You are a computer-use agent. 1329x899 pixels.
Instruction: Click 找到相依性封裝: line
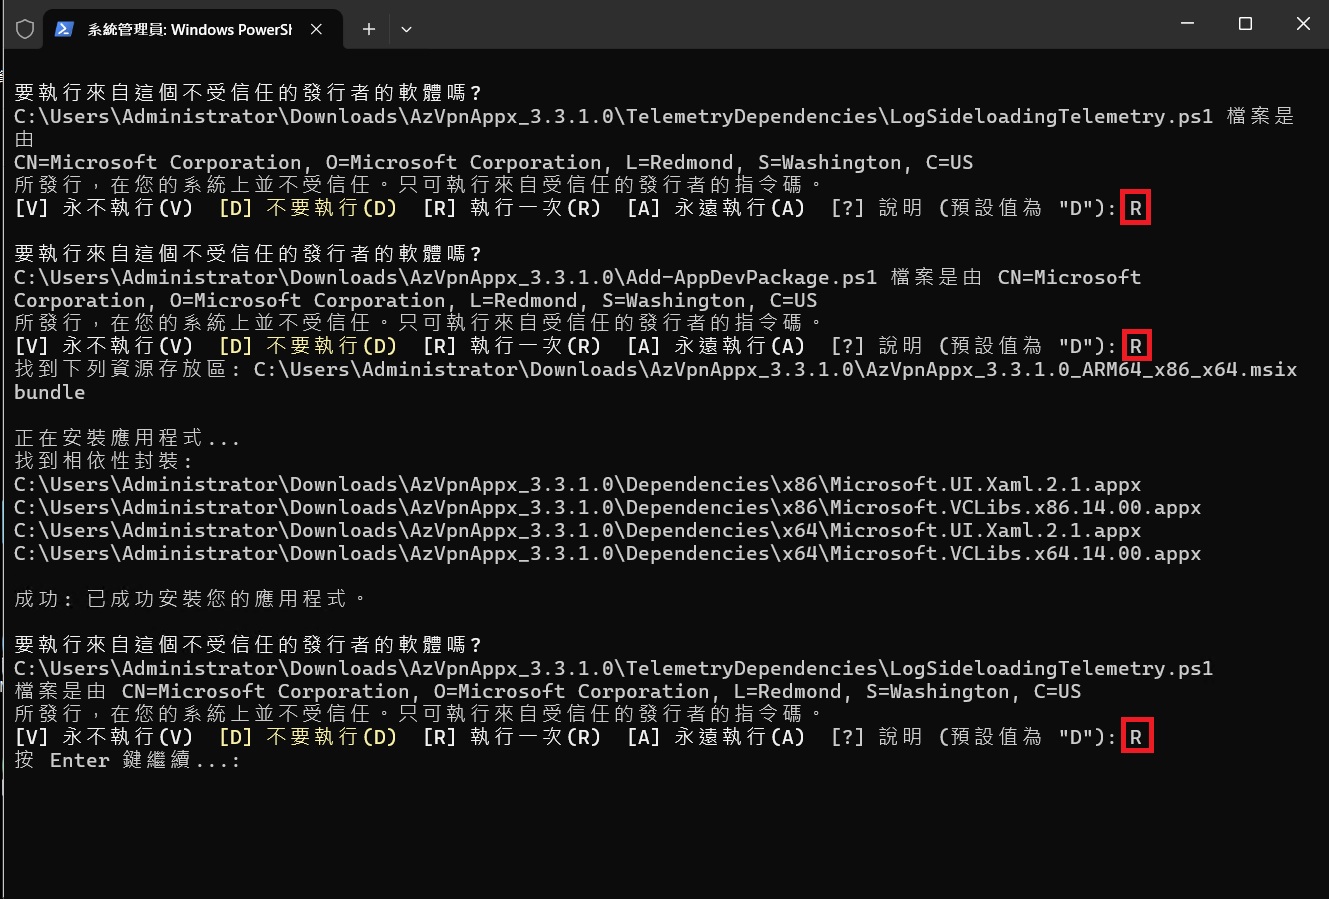(103, 461)
